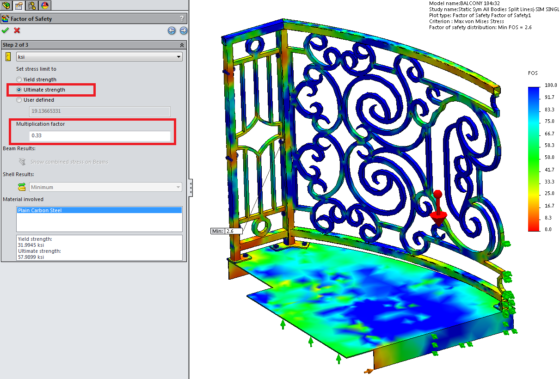Screen dimensions: 560x379
Task: Open the FeatureManager design tree tab
Action: coord(6,5)
